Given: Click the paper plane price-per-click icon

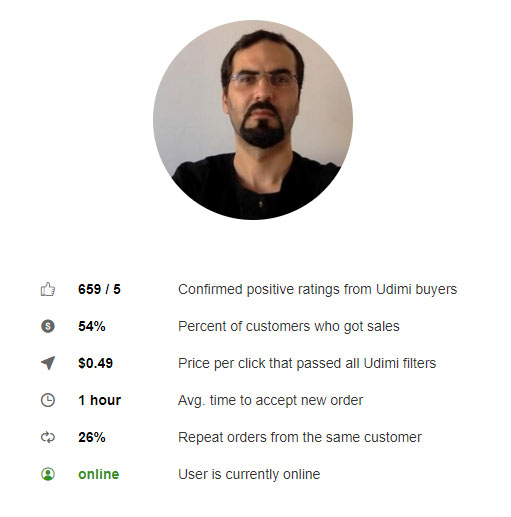Looking at the screenshot, I should point(48,363).
